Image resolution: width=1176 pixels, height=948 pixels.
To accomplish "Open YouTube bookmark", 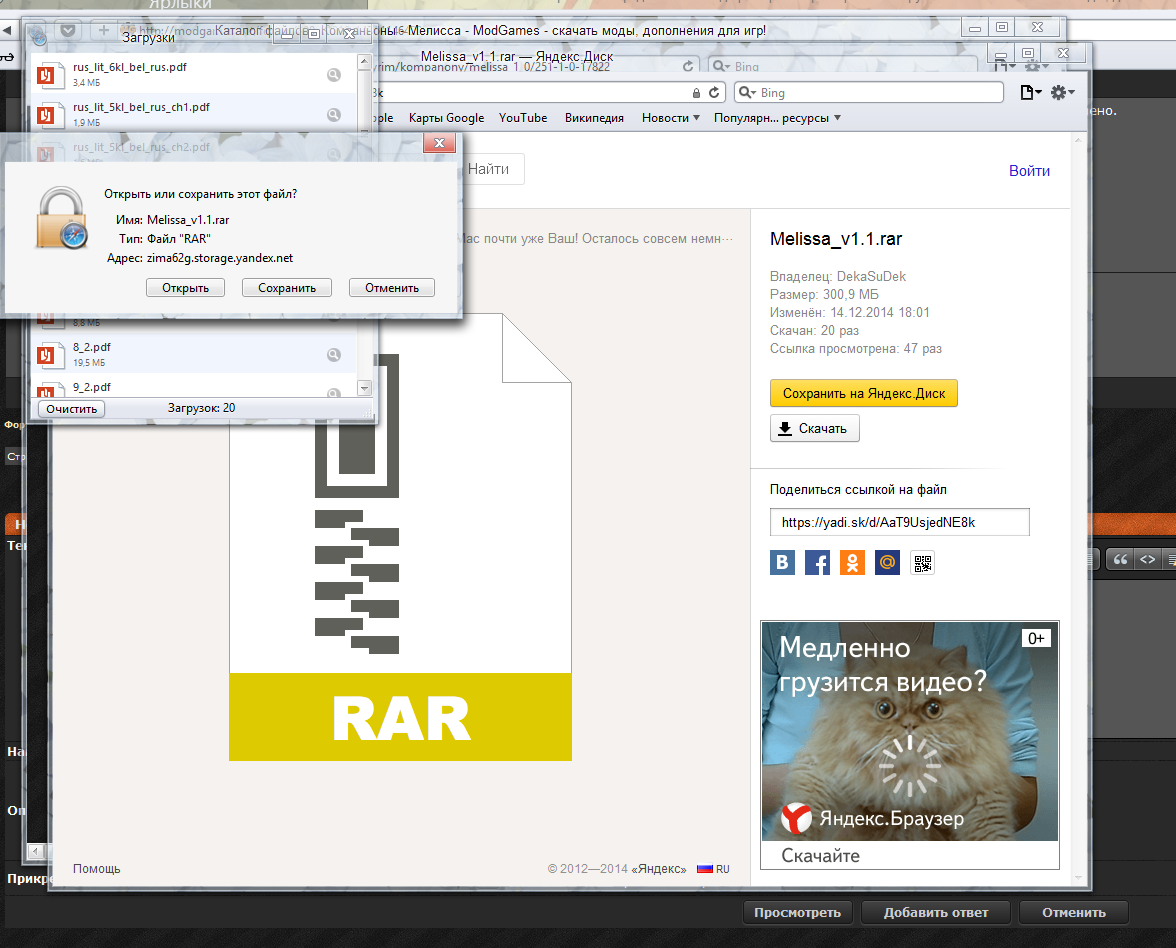I will coord(523,118).
